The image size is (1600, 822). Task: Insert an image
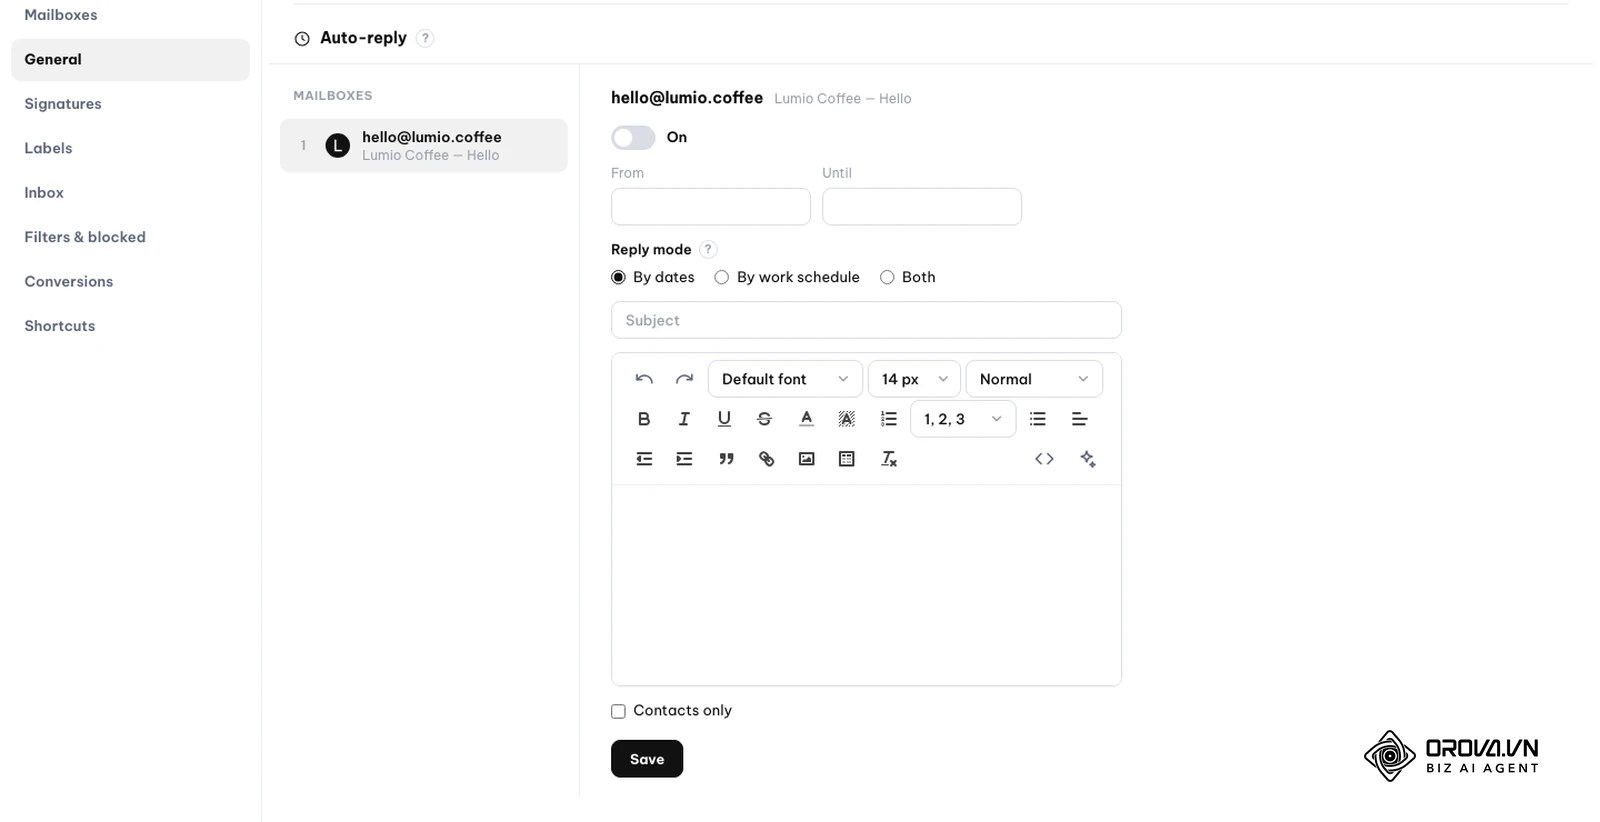click(806, 459)
